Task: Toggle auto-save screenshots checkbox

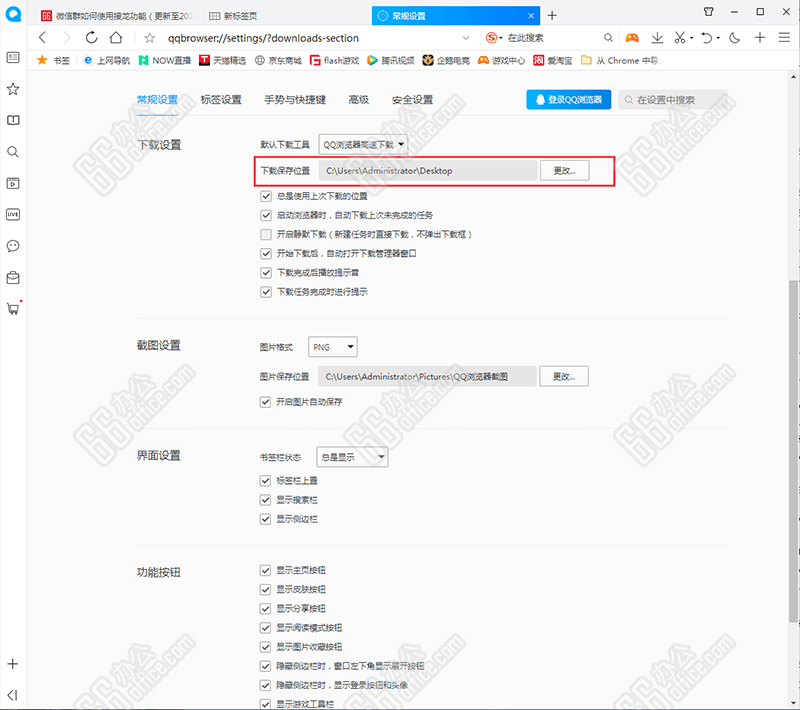Action: [x=266, y=401]
